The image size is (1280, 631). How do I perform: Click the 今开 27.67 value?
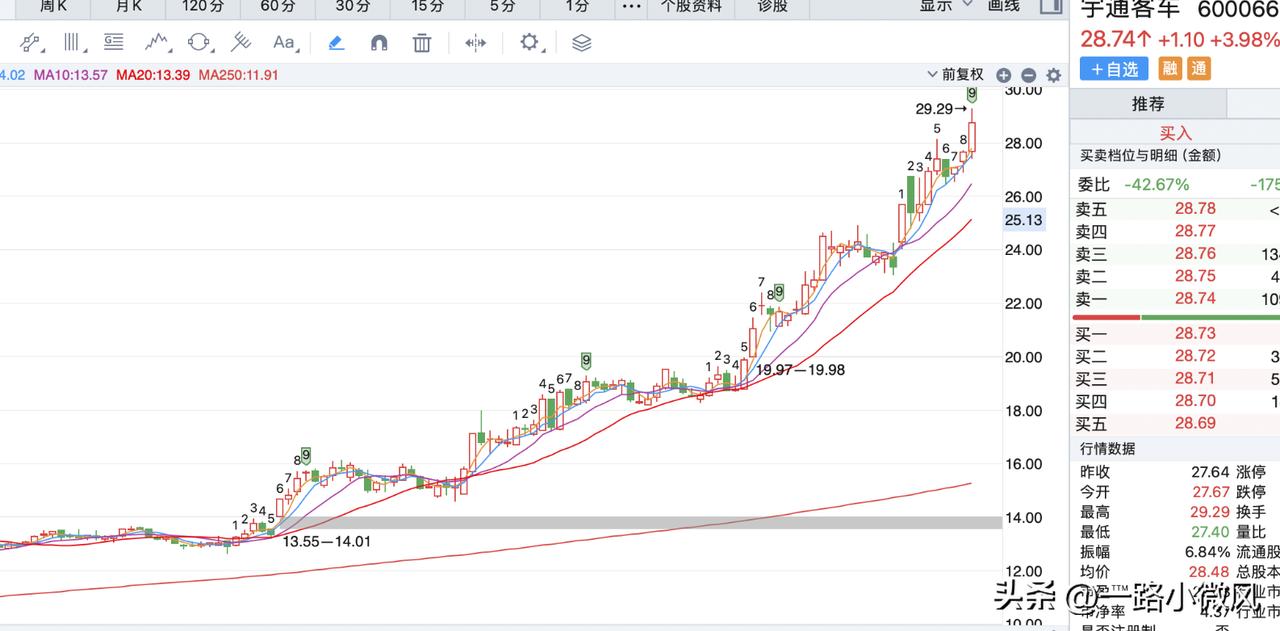pyautogui.click(x=1209, y=492)
